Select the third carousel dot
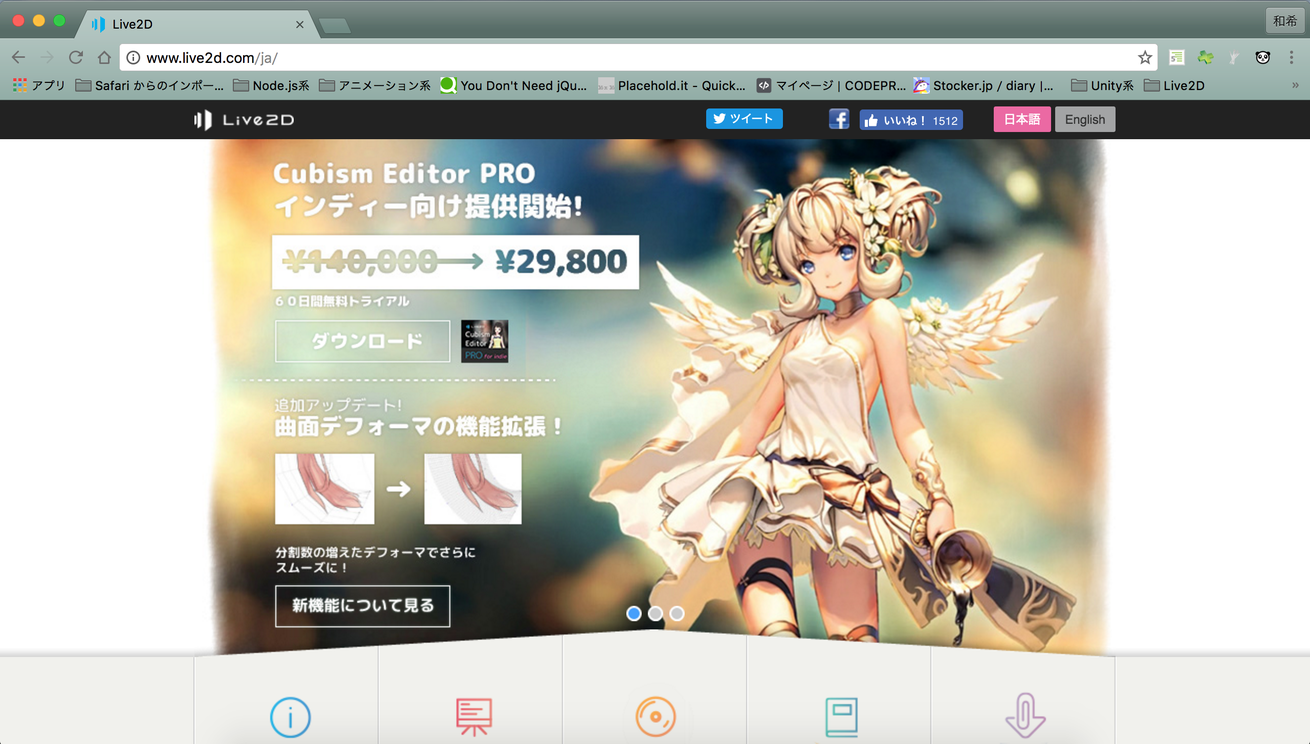Viewport: 1310px width, 744px height. click(677, 613)
